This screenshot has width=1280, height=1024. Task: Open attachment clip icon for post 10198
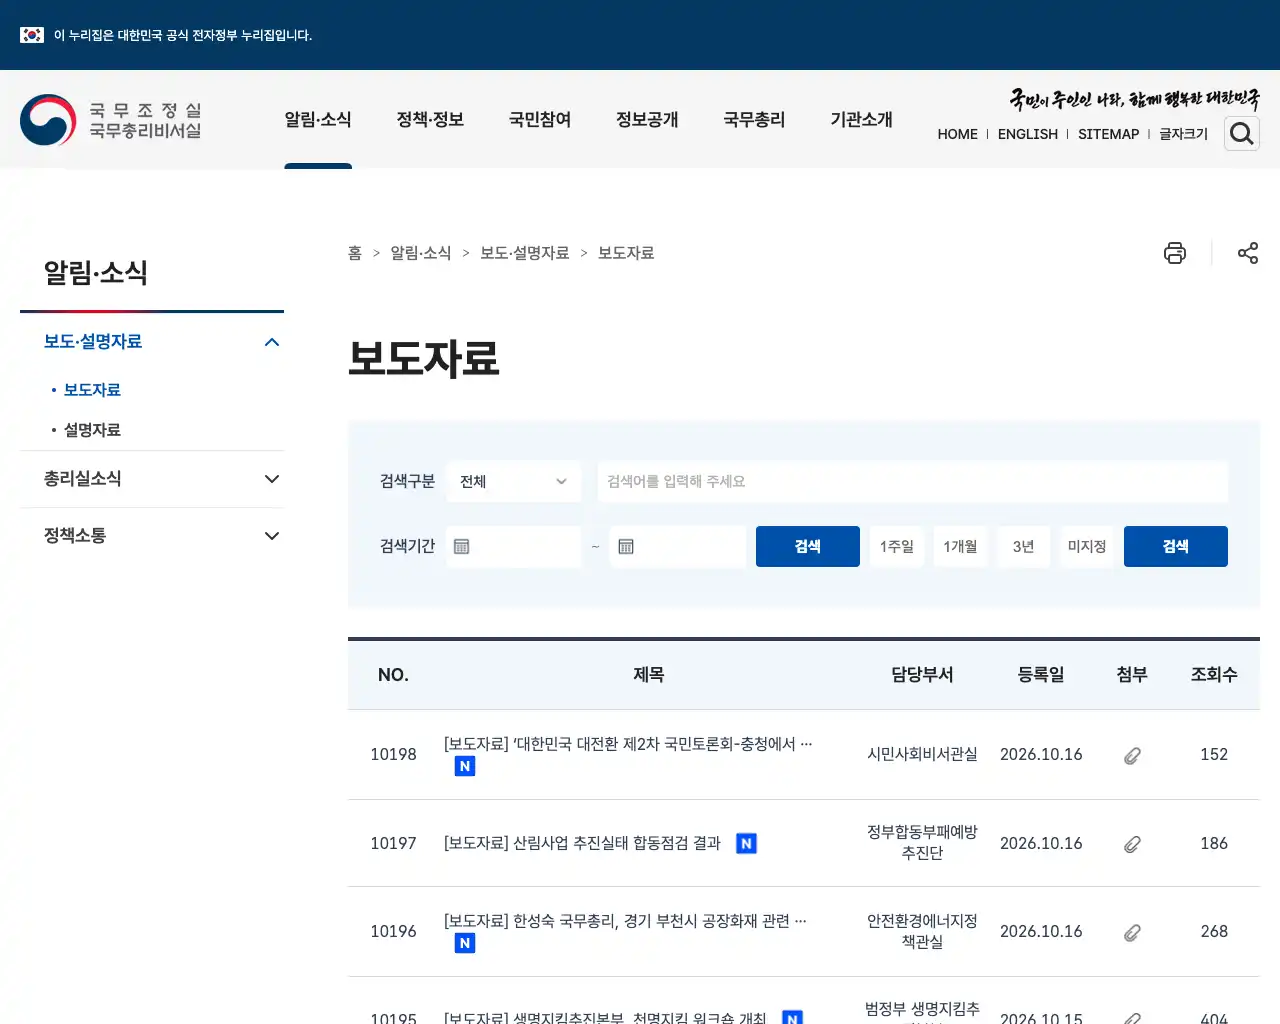[x=1132, y=756]
